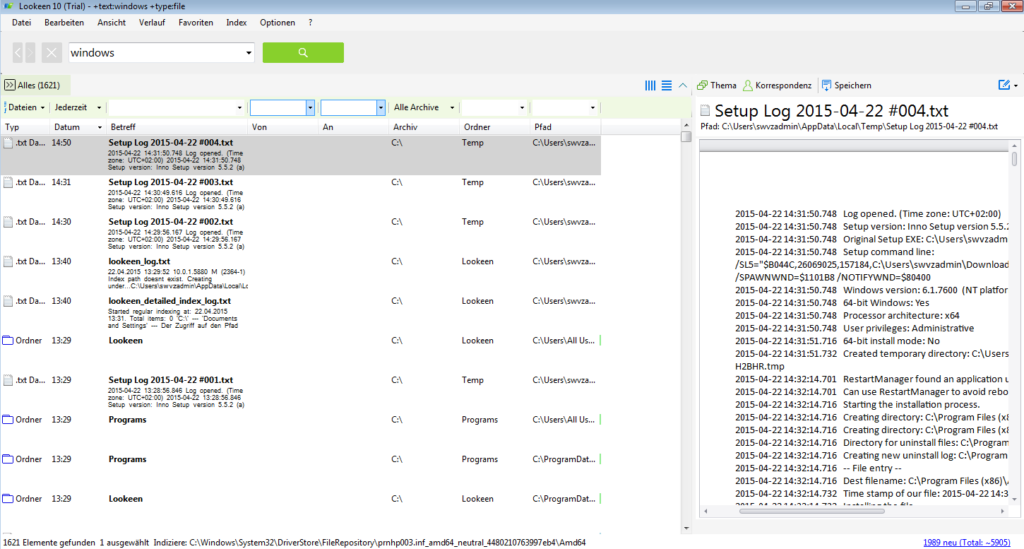Open the Ansicht menu
This screenshot has width=1024, height=549.
tap(112, 23)
